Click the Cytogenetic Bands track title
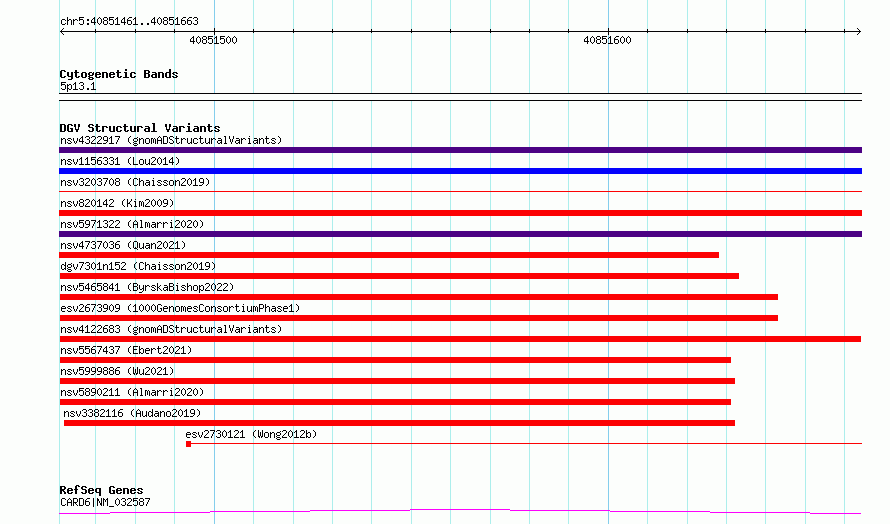Screen dimensions: 890x524 coord(119,74)
